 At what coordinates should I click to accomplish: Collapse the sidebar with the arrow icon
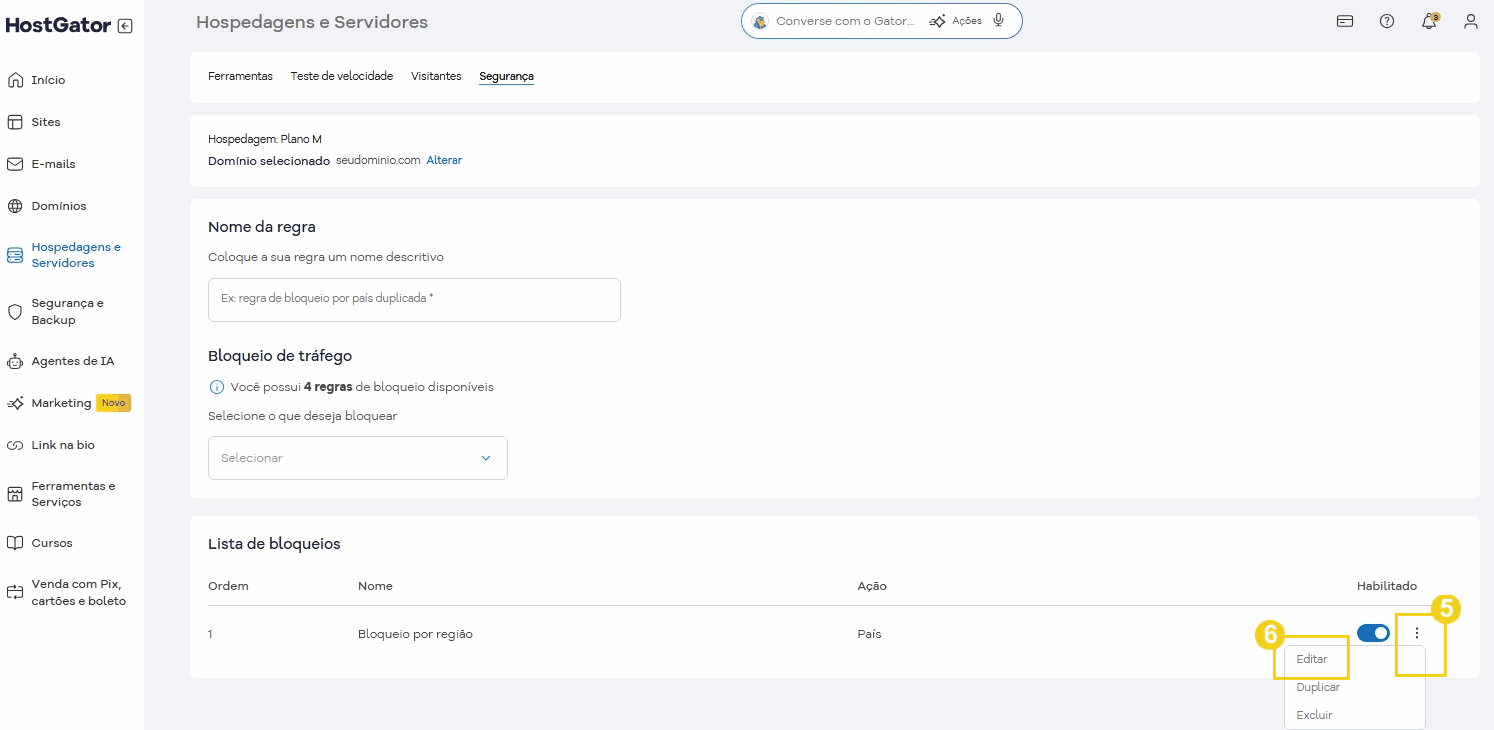(x=123, y=25)
